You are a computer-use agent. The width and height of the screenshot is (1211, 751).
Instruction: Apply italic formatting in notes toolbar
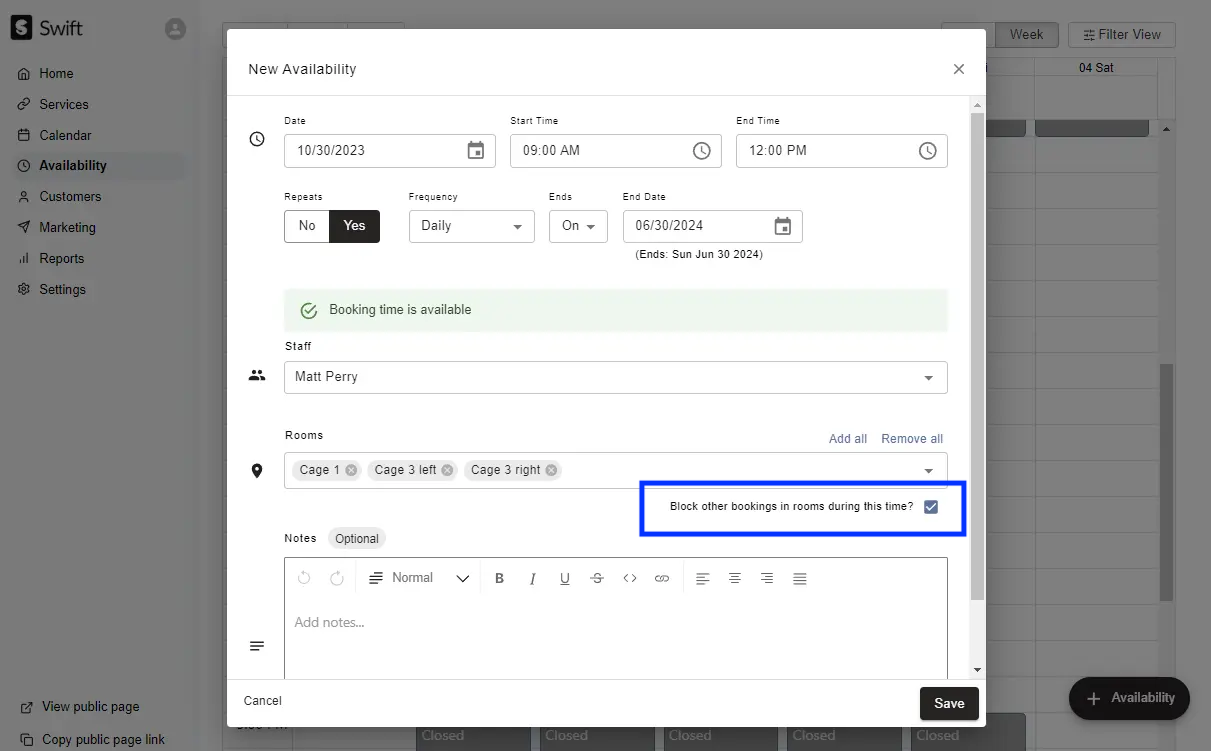tap(532, 579)
